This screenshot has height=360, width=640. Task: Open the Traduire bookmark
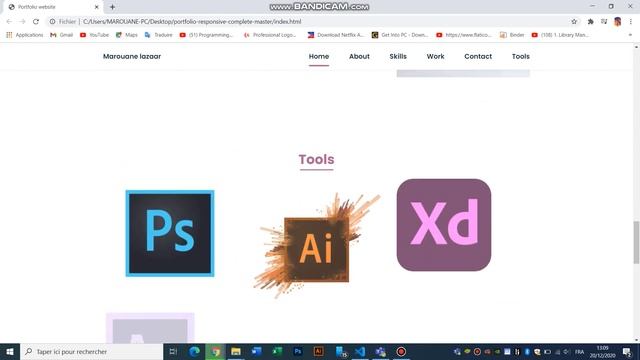point(158,35)
